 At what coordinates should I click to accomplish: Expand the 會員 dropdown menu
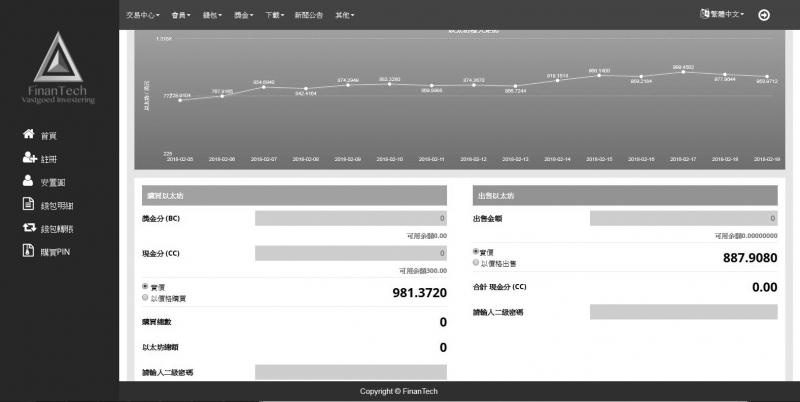183,16
